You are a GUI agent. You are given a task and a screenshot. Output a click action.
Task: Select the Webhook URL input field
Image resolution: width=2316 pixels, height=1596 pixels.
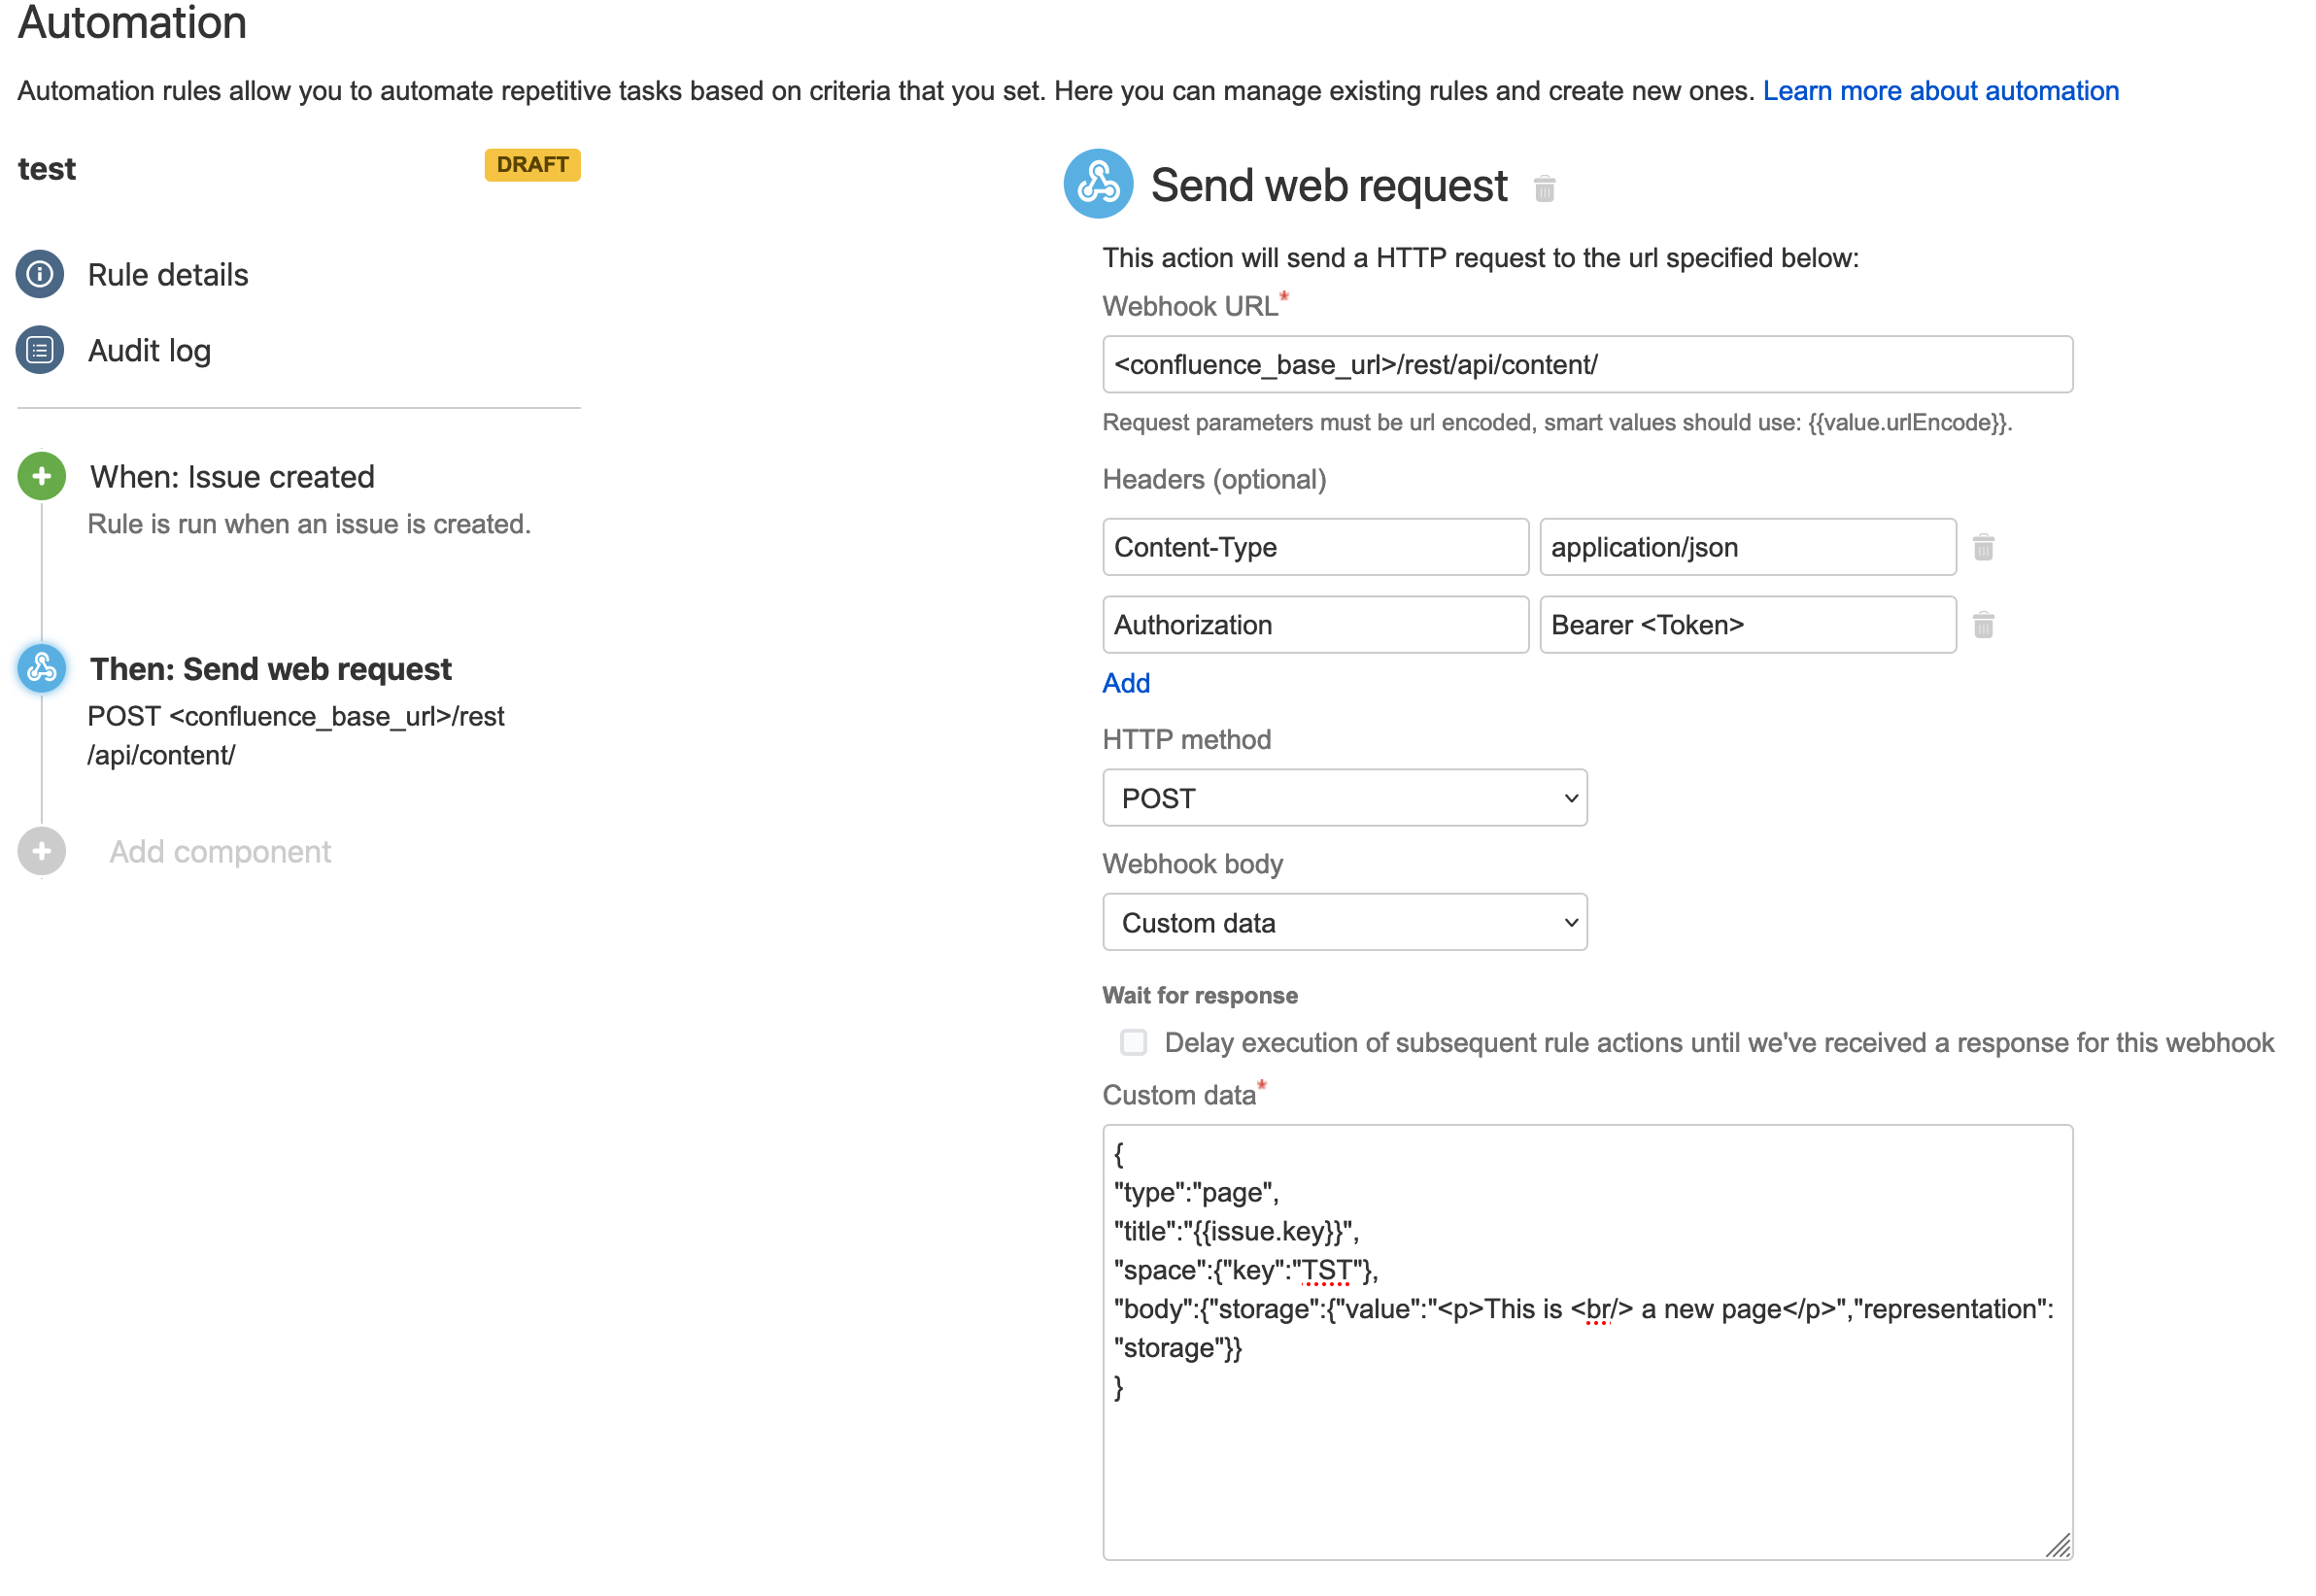tap(1585, 364)
